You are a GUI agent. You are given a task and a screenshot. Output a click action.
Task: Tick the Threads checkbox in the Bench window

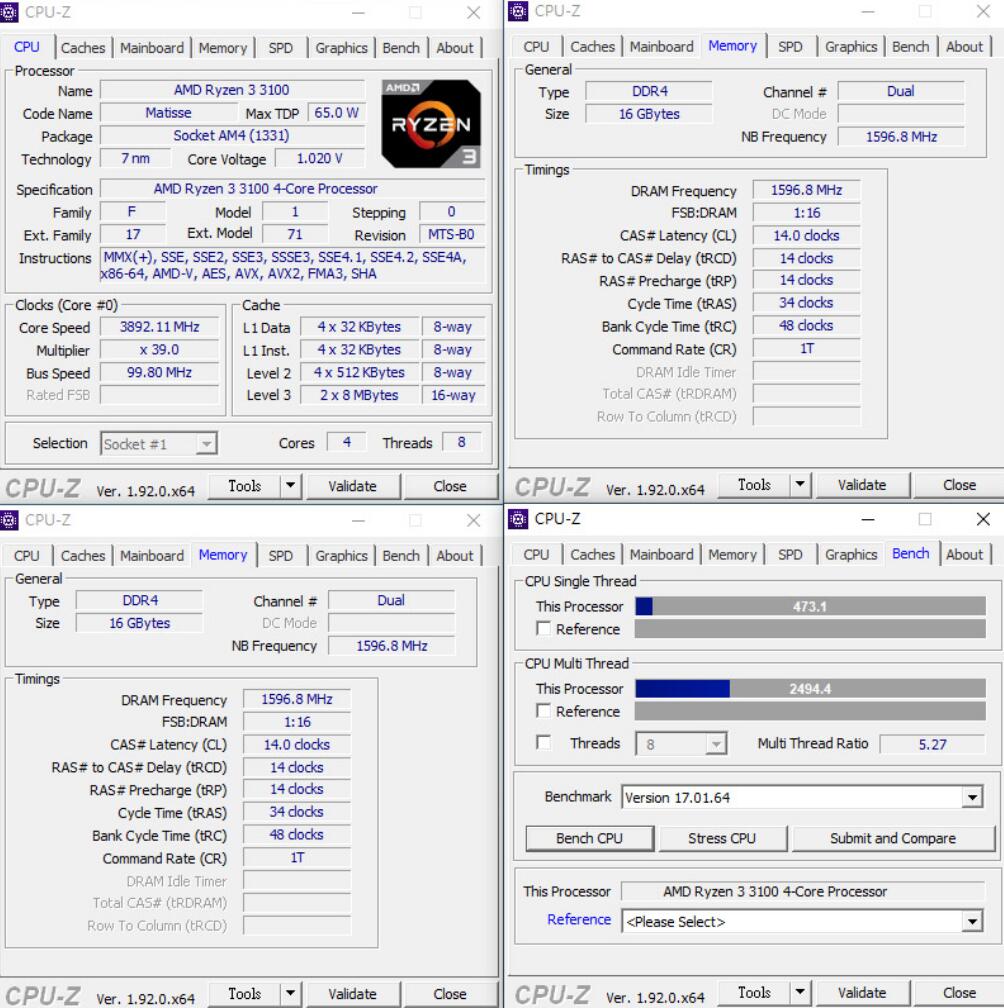543,742
